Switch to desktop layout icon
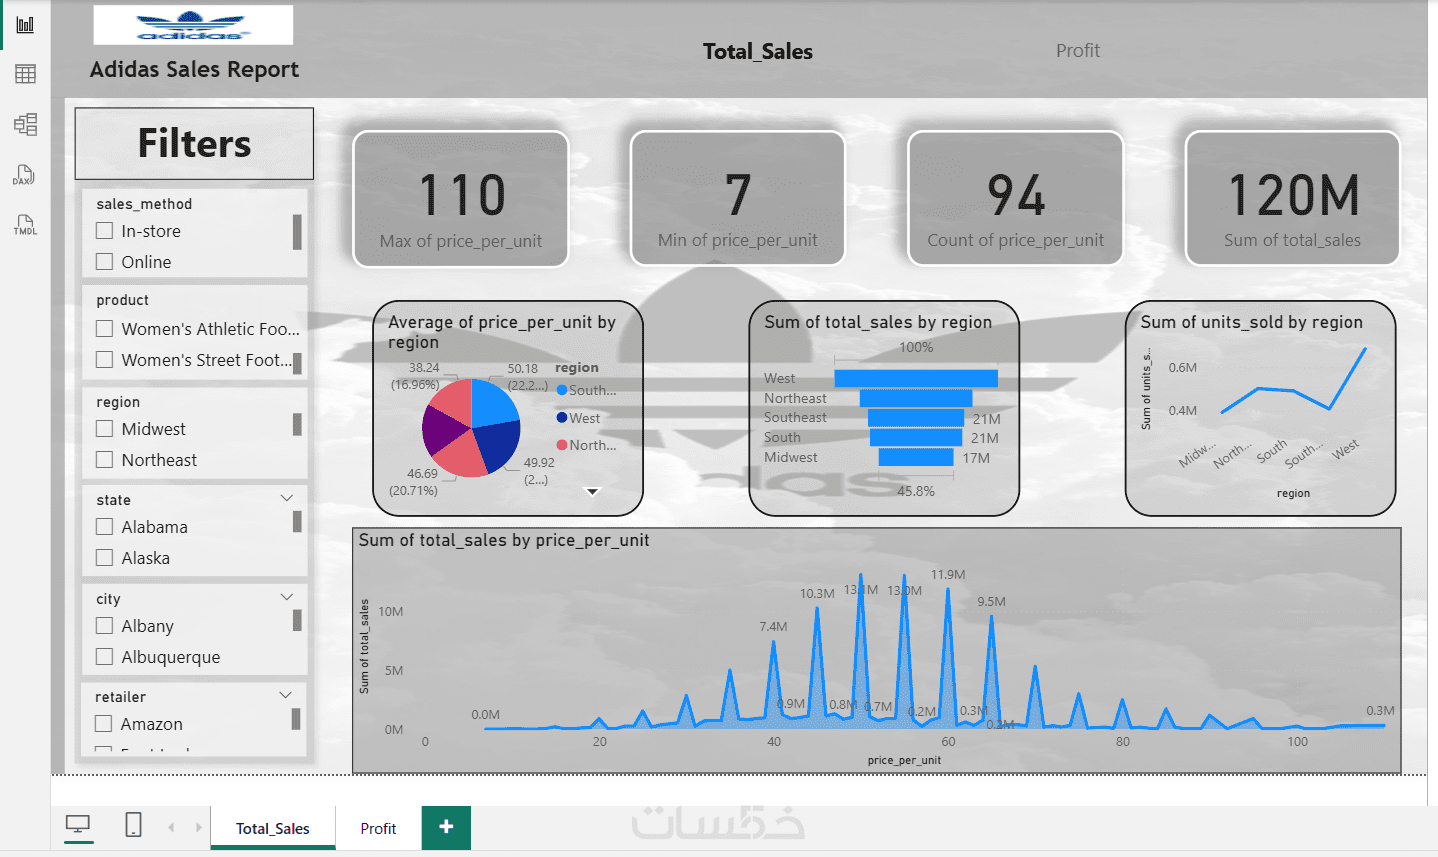Image resolution: width=1438 pixels, height=857 pixels. tap(78, 825)
